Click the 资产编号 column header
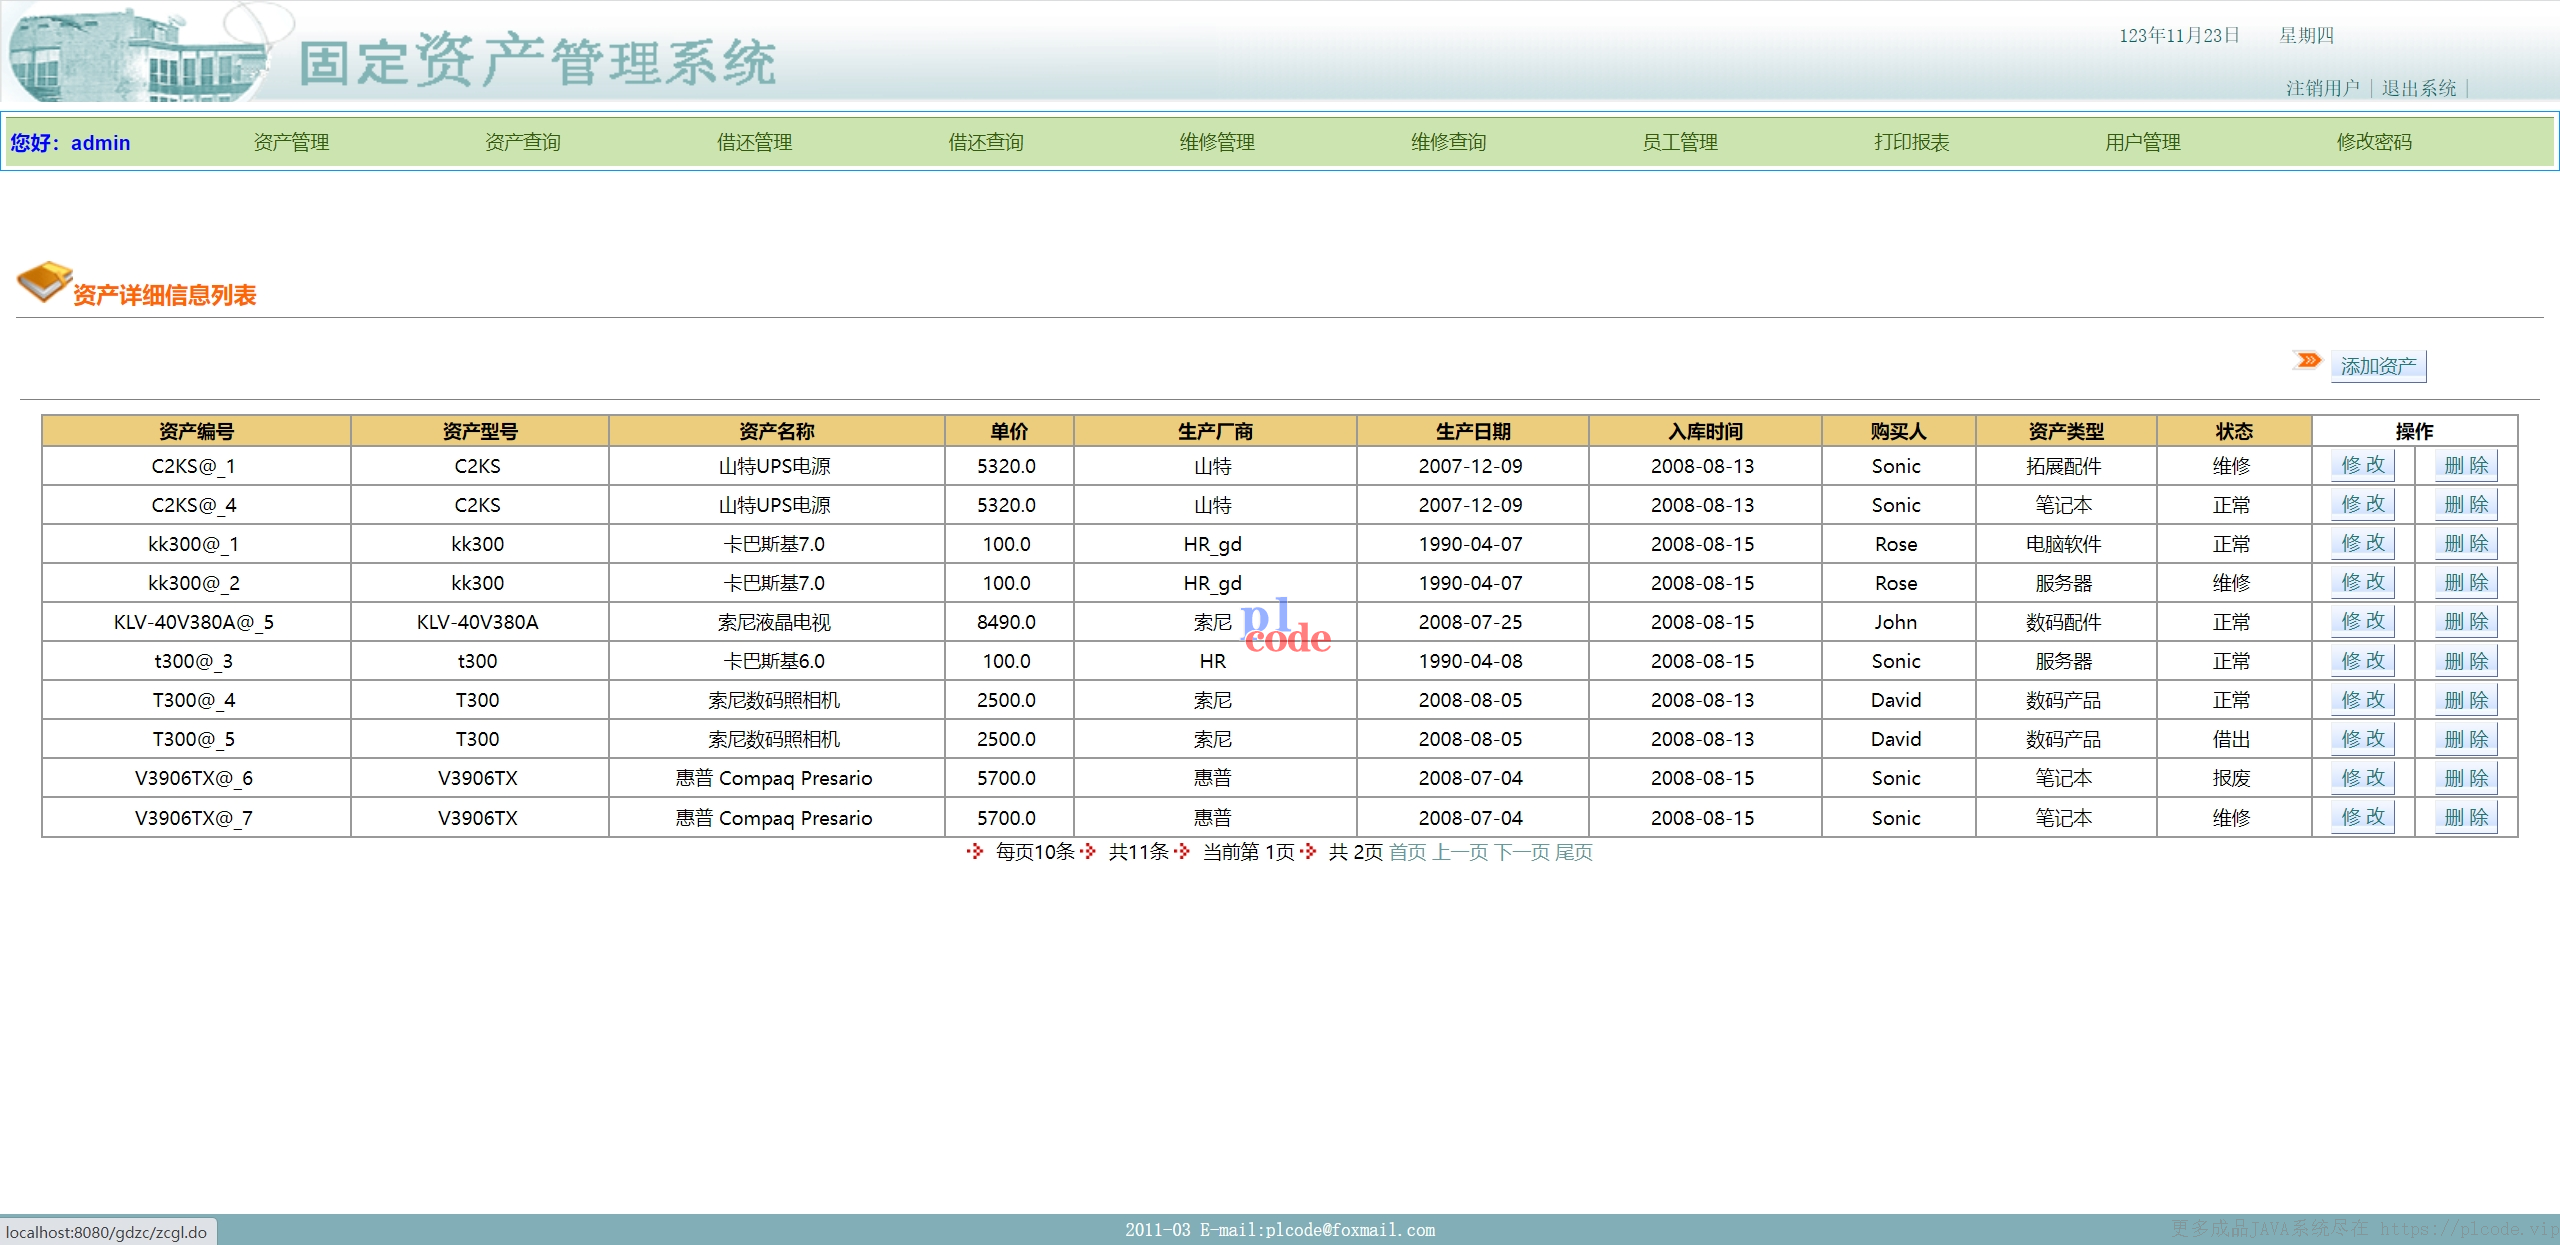The height and width of the screenshot is (1245, 2560). [x=196, y=431]
